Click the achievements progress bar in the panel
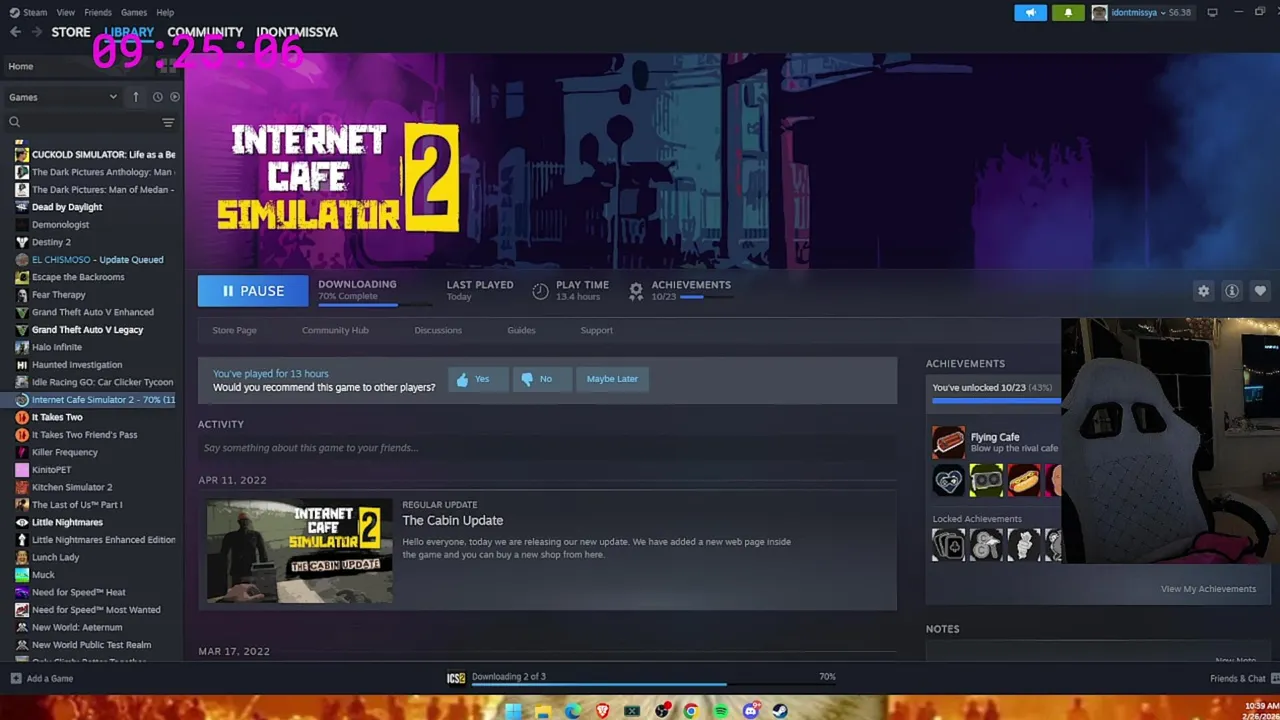1280x720 pixels. pyautogui.click(x=996, y=400)
